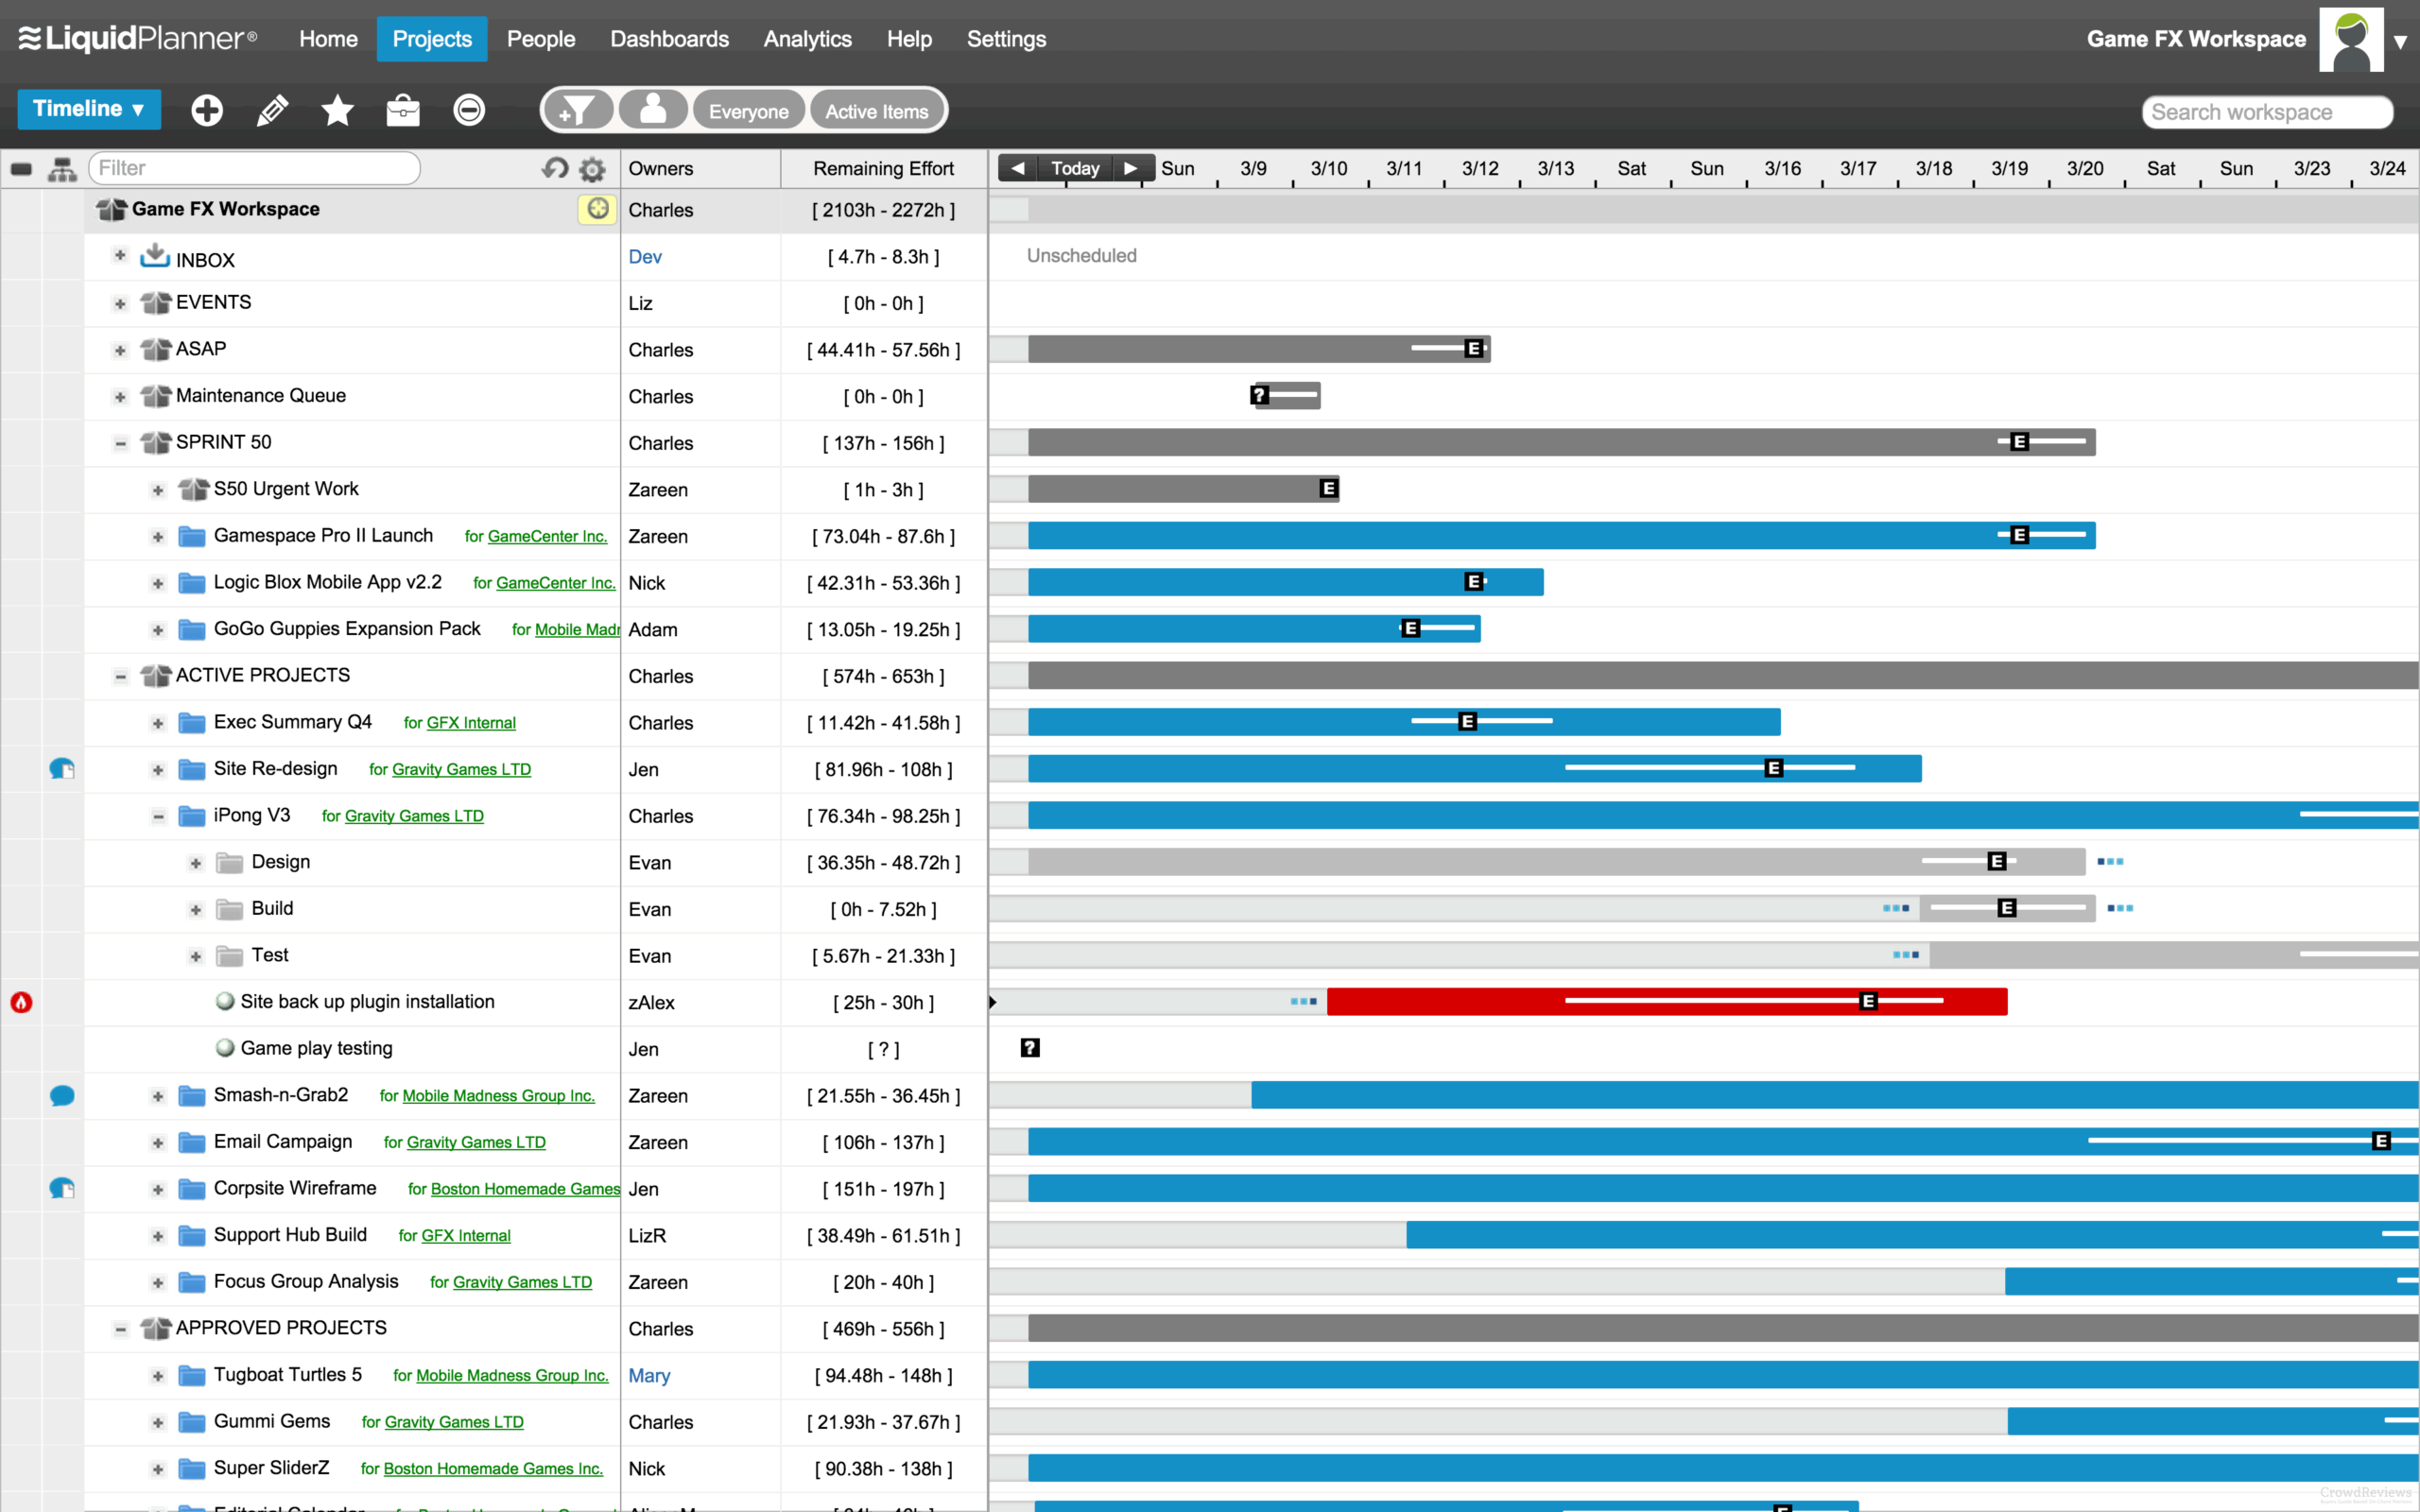The width and height of the screenshot is (2420, 1512).
Task: Click the Add item plus icon
Action: click(207, 110)
